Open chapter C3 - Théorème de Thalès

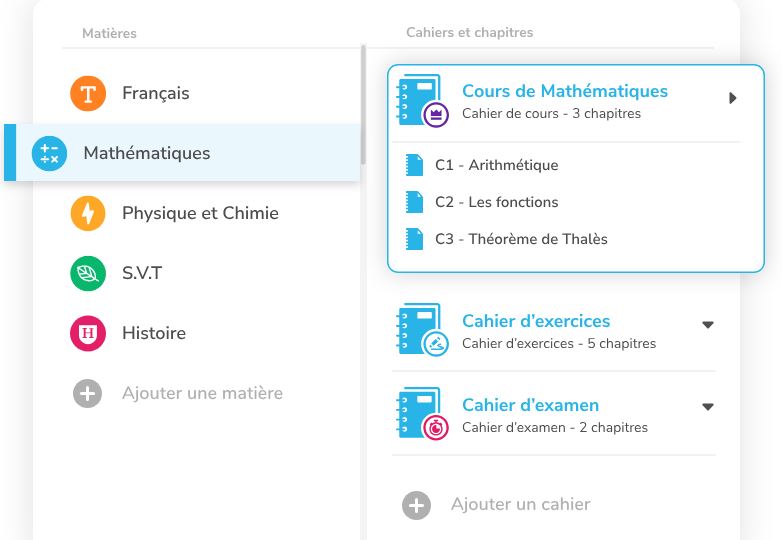click(520, 239)
